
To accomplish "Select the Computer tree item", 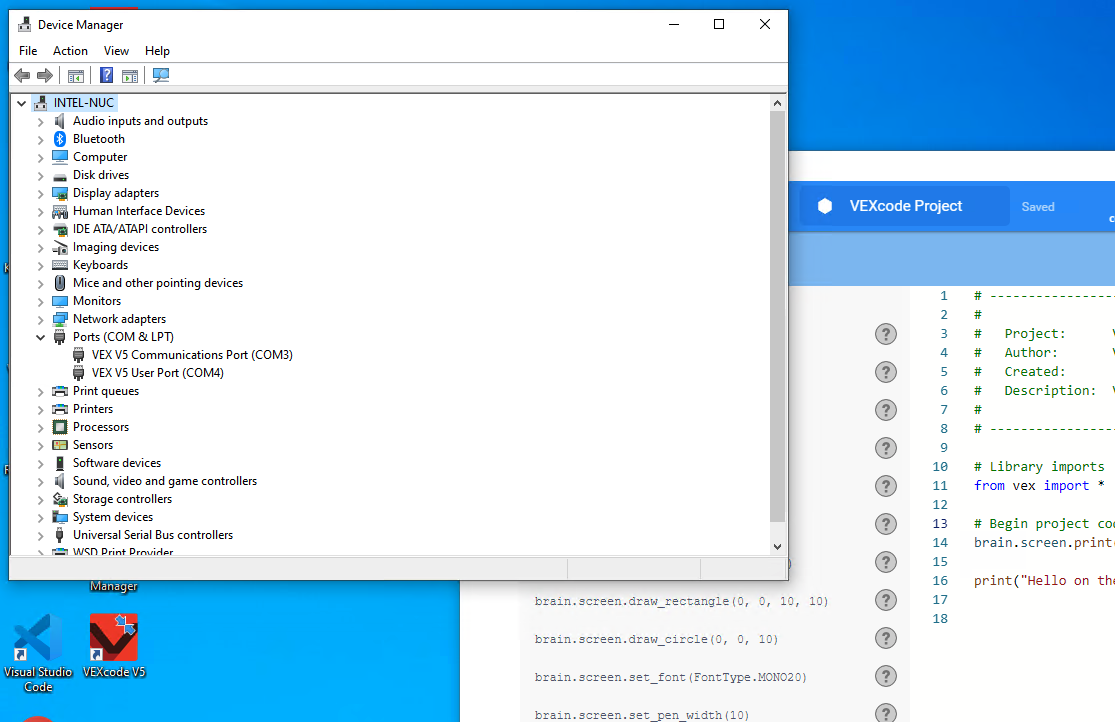I will click(100, 157).
